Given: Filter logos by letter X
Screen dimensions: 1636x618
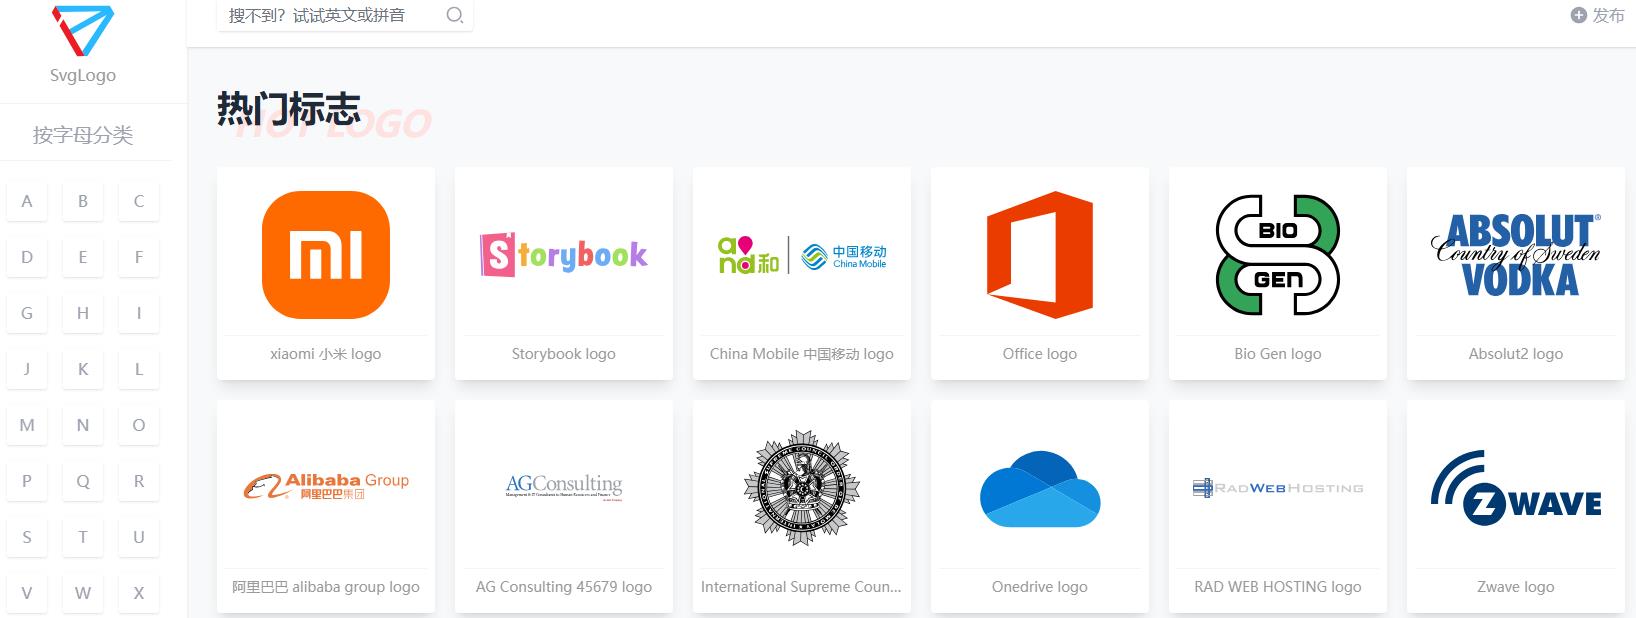Looking at the screenshot, I should 139,593.
